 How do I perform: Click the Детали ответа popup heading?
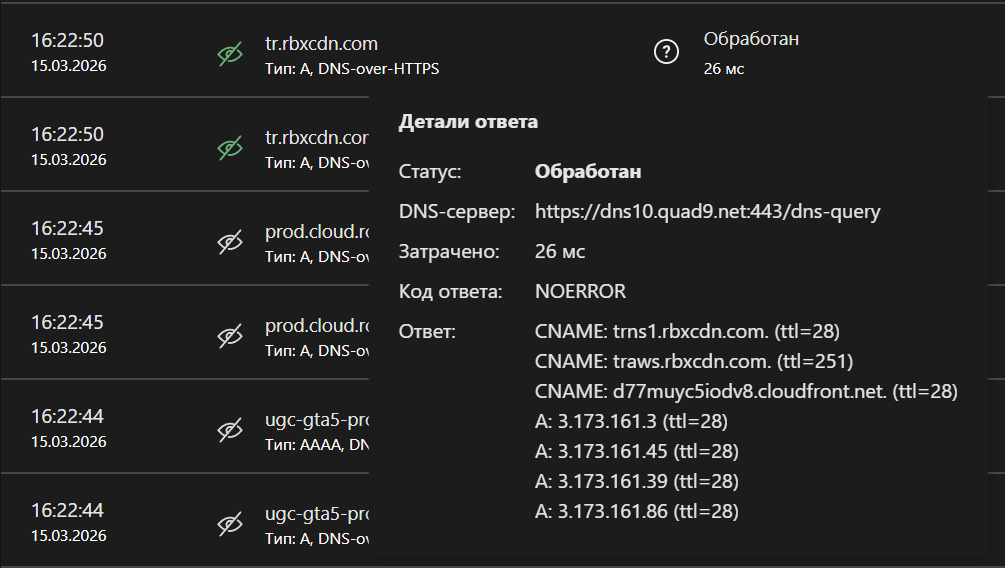click(x=468, y=122)
